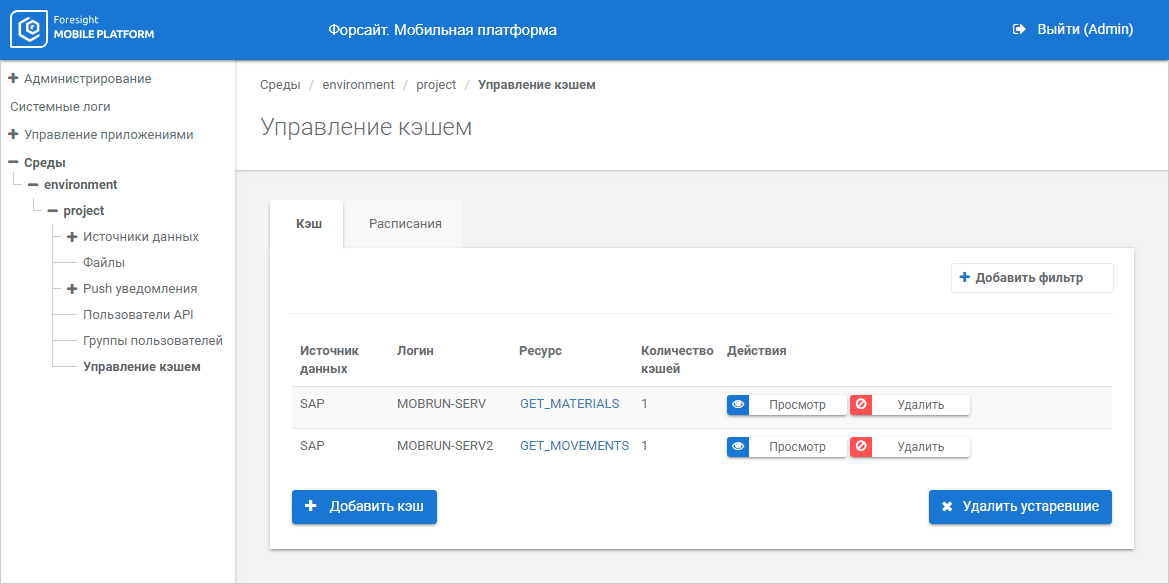Expand the Управление приложениями node
The image size is (1169, 584).
(x=13, y=135)
